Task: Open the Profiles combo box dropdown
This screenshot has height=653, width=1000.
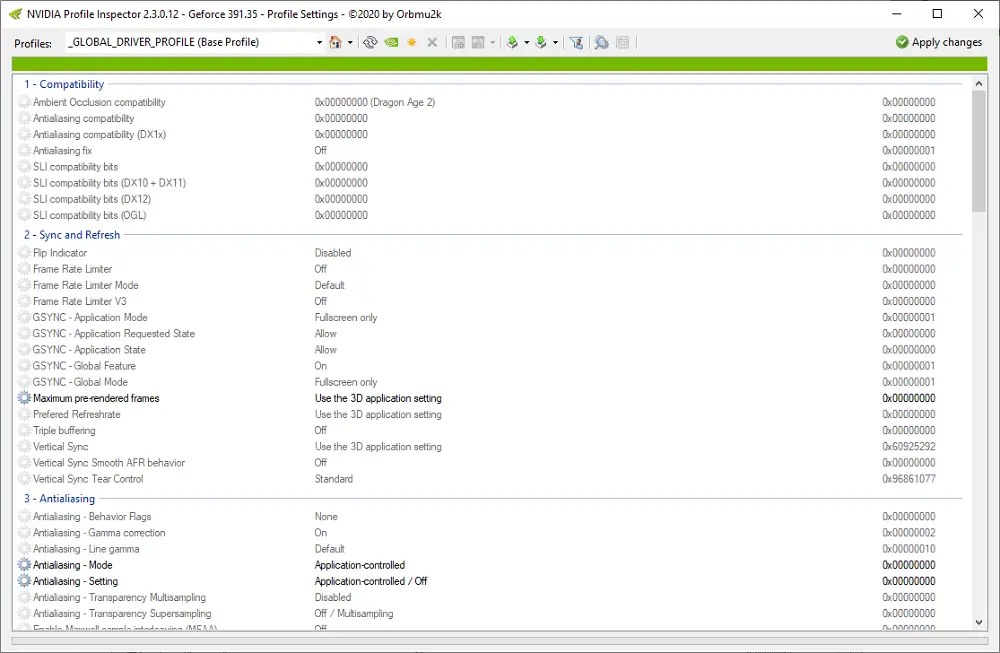Action: (320, 42)
